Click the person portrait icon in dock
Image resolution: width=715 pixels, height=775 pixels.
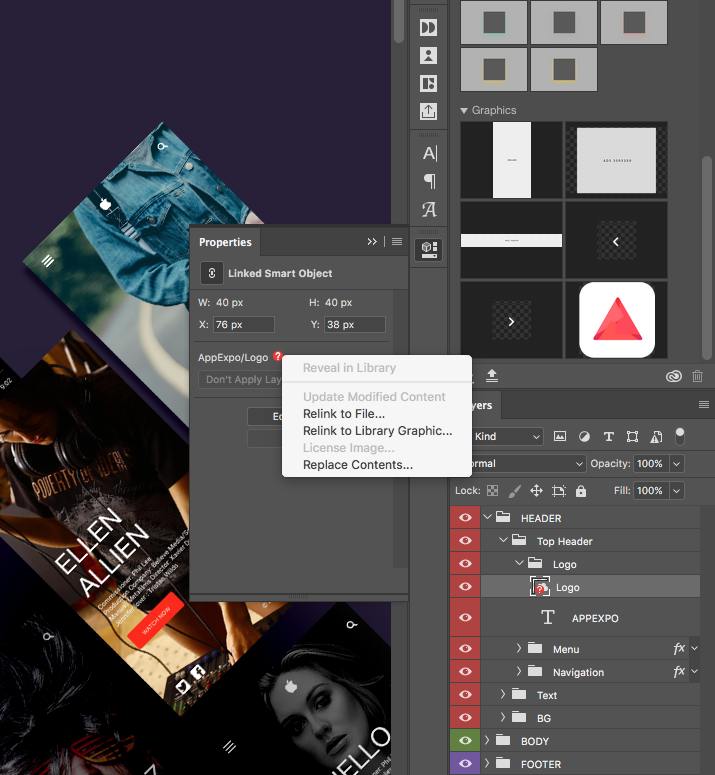click(x=428, y=55)
